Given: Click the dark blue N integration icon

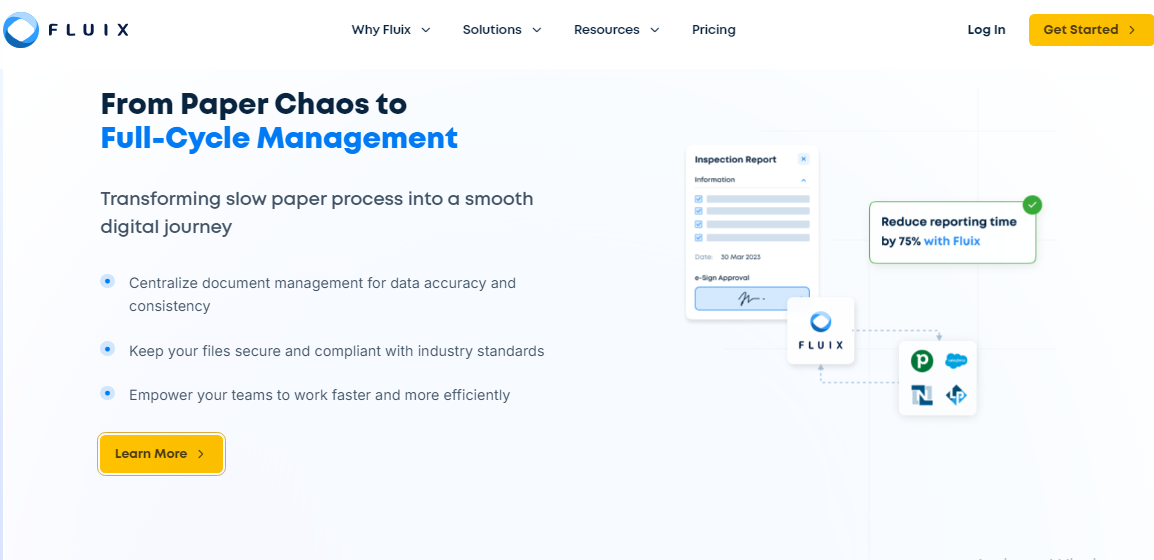Looking at the screenshot, I should click(922, 395).
